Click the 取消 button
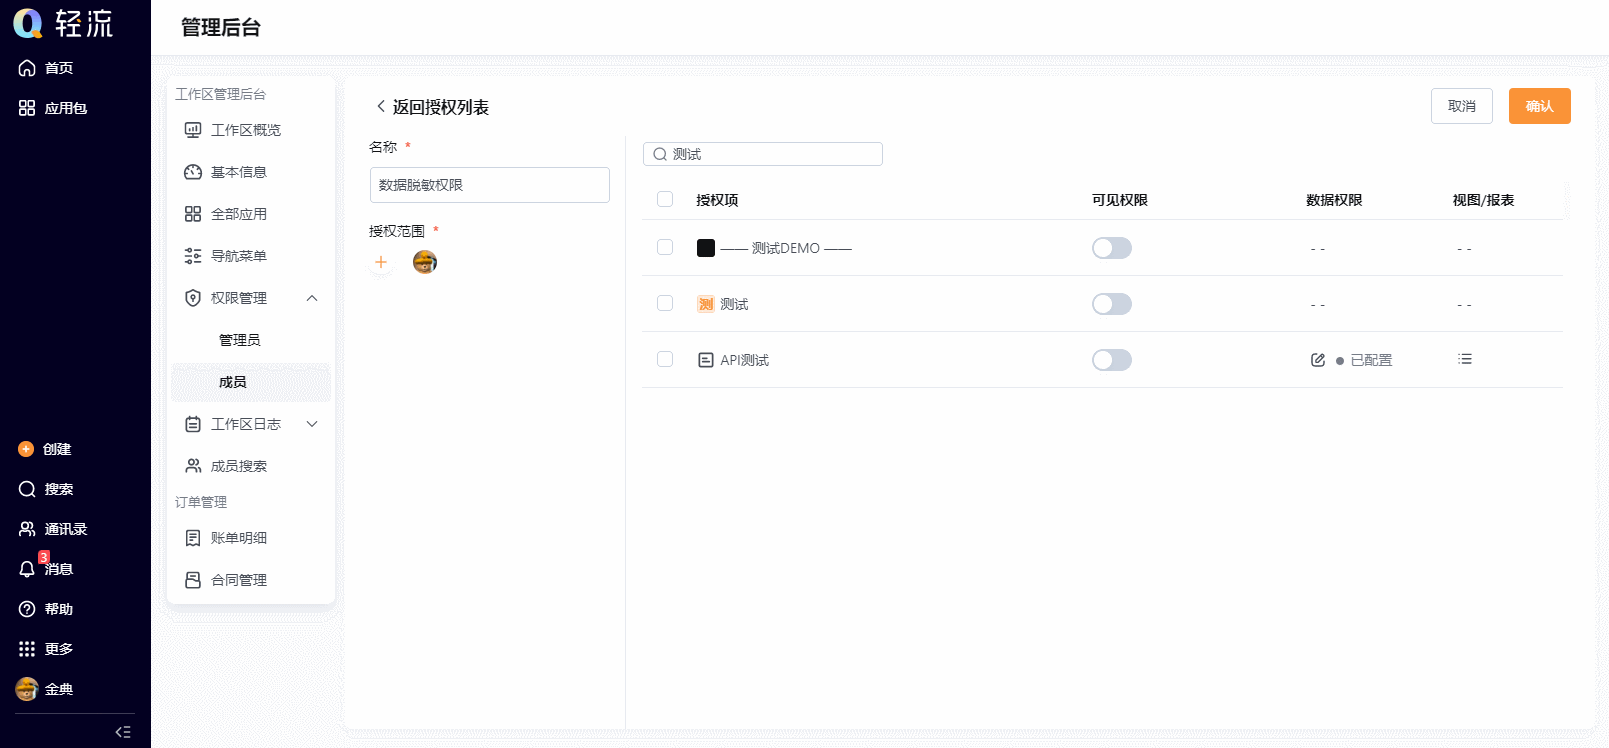This screenshot has width=1609, height=748. tap(1462, 106)
